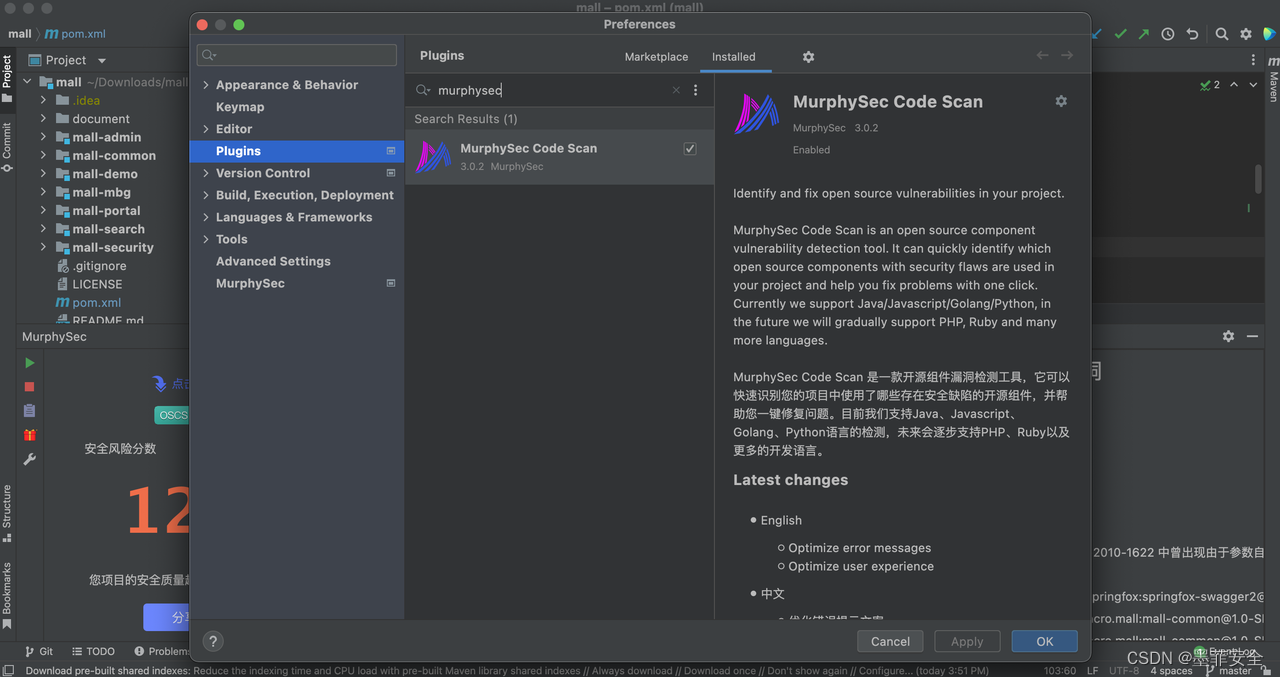Viewport: 1280px width, 677px height.
Task: Open the Maven tool window on right edge
Action: [1273, 80]
